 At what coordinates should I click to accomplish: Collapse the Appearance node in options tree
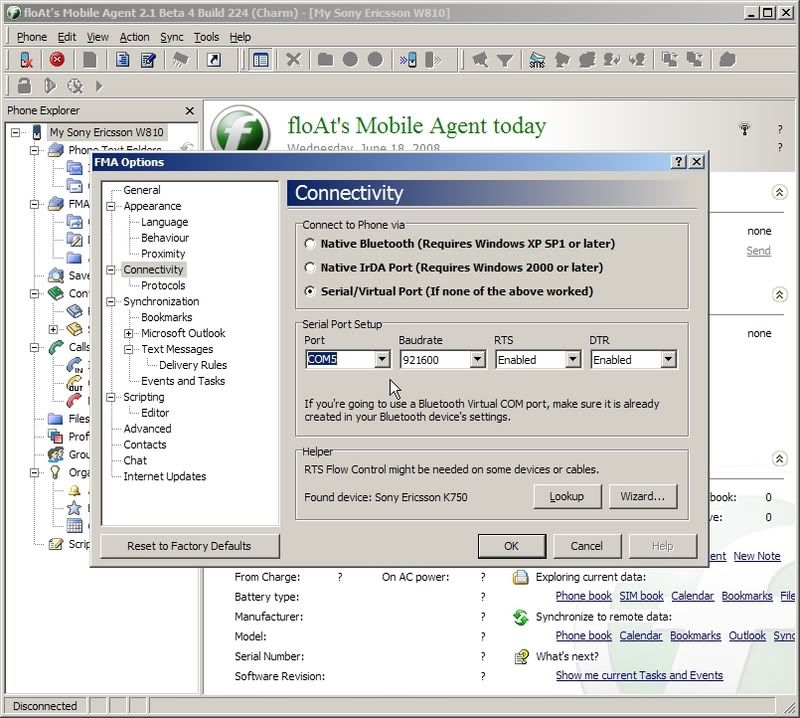tap(111, 207)
